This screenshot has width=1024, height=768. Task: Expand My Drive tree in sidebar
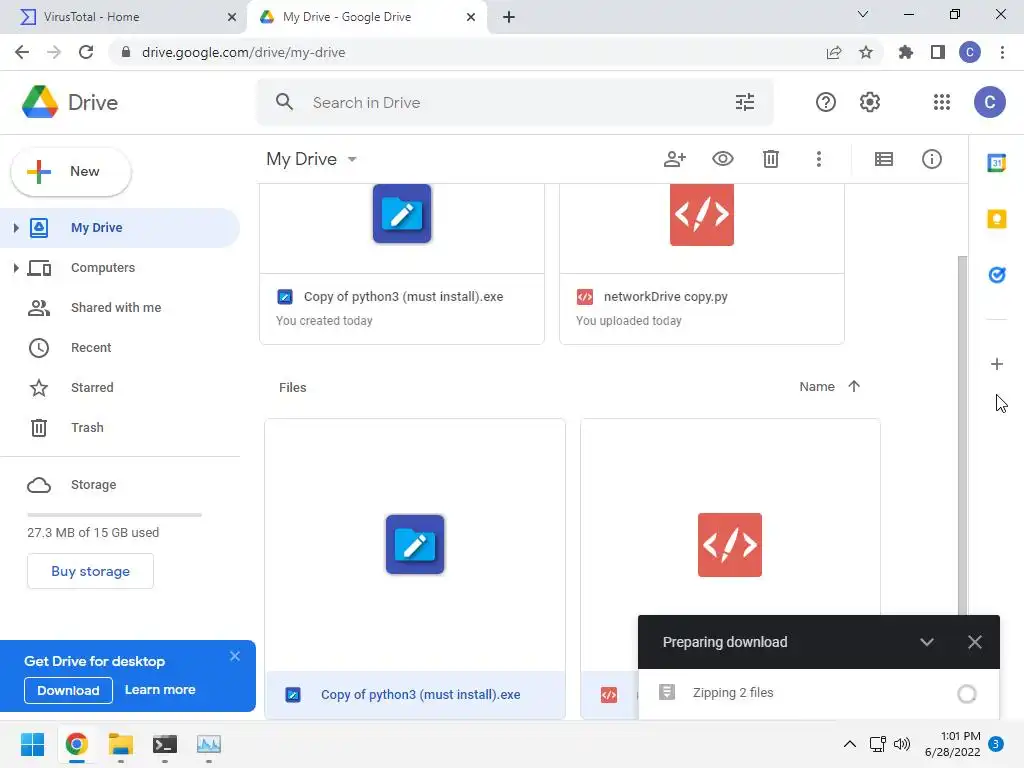click(16, 228)
